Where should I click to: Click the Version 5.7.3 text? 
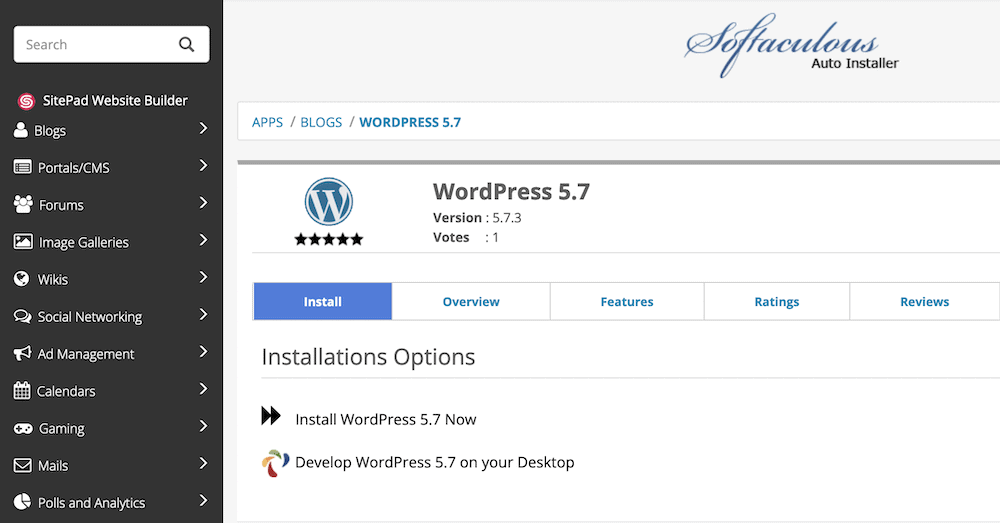coord(477,217)
